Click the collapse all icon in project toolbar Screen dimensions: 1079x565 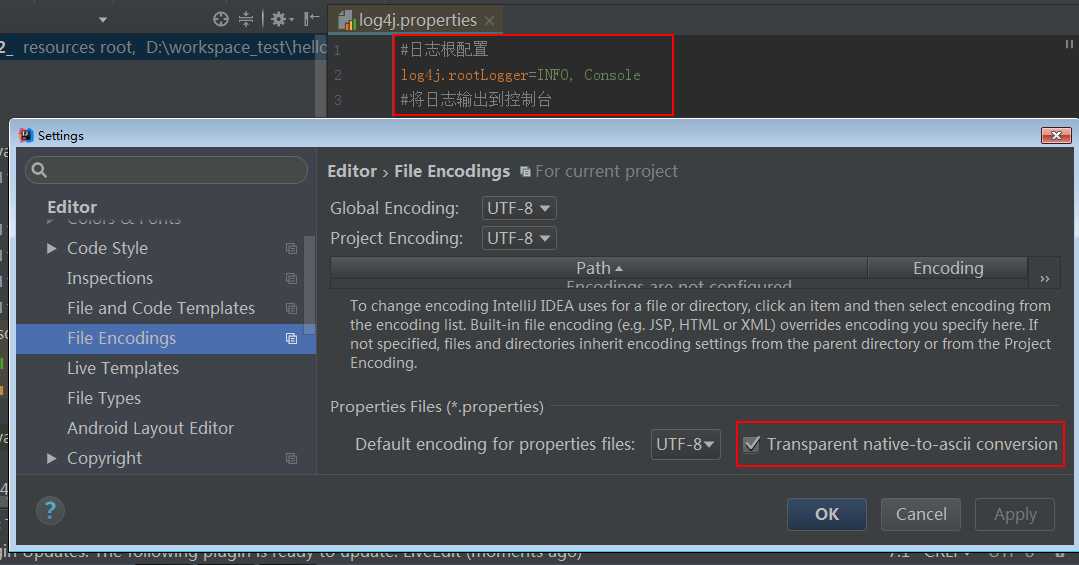tap(246, 19)
